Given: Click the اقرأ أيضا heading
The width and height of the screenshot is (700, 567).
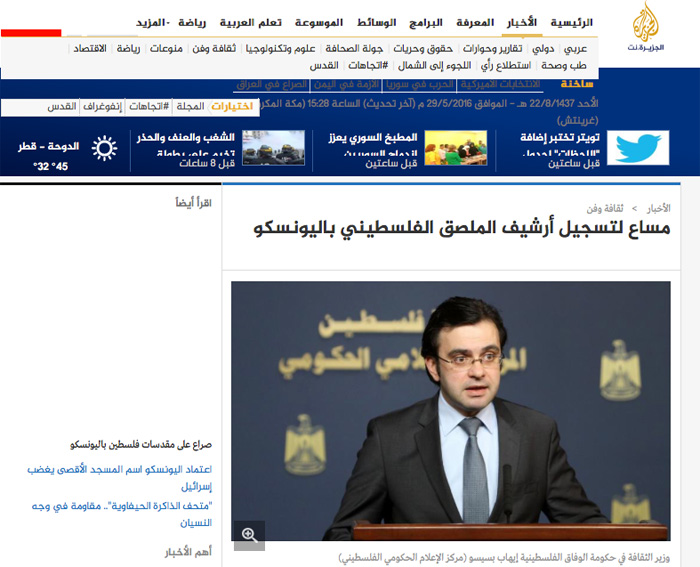Looking at the screenshot, I should coord(193,203).
